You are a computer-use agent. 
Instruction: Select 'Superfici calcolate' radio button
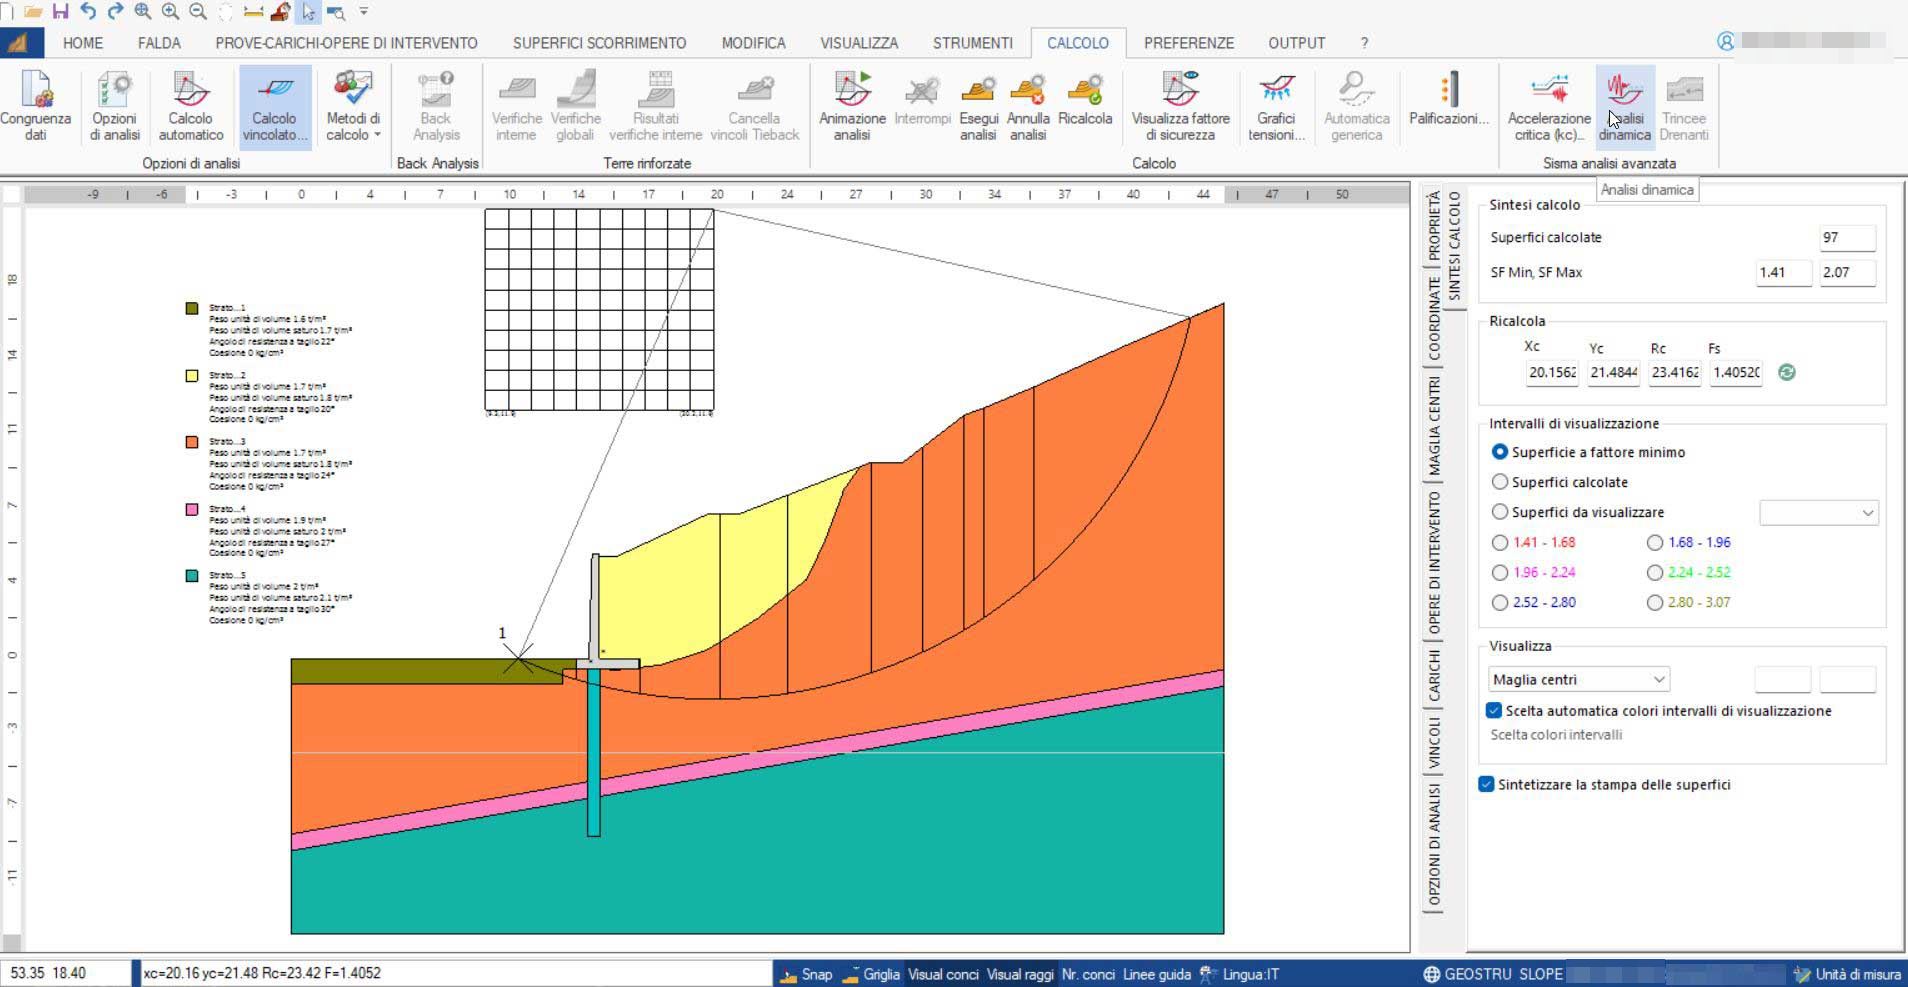[x=1500, y=482]
